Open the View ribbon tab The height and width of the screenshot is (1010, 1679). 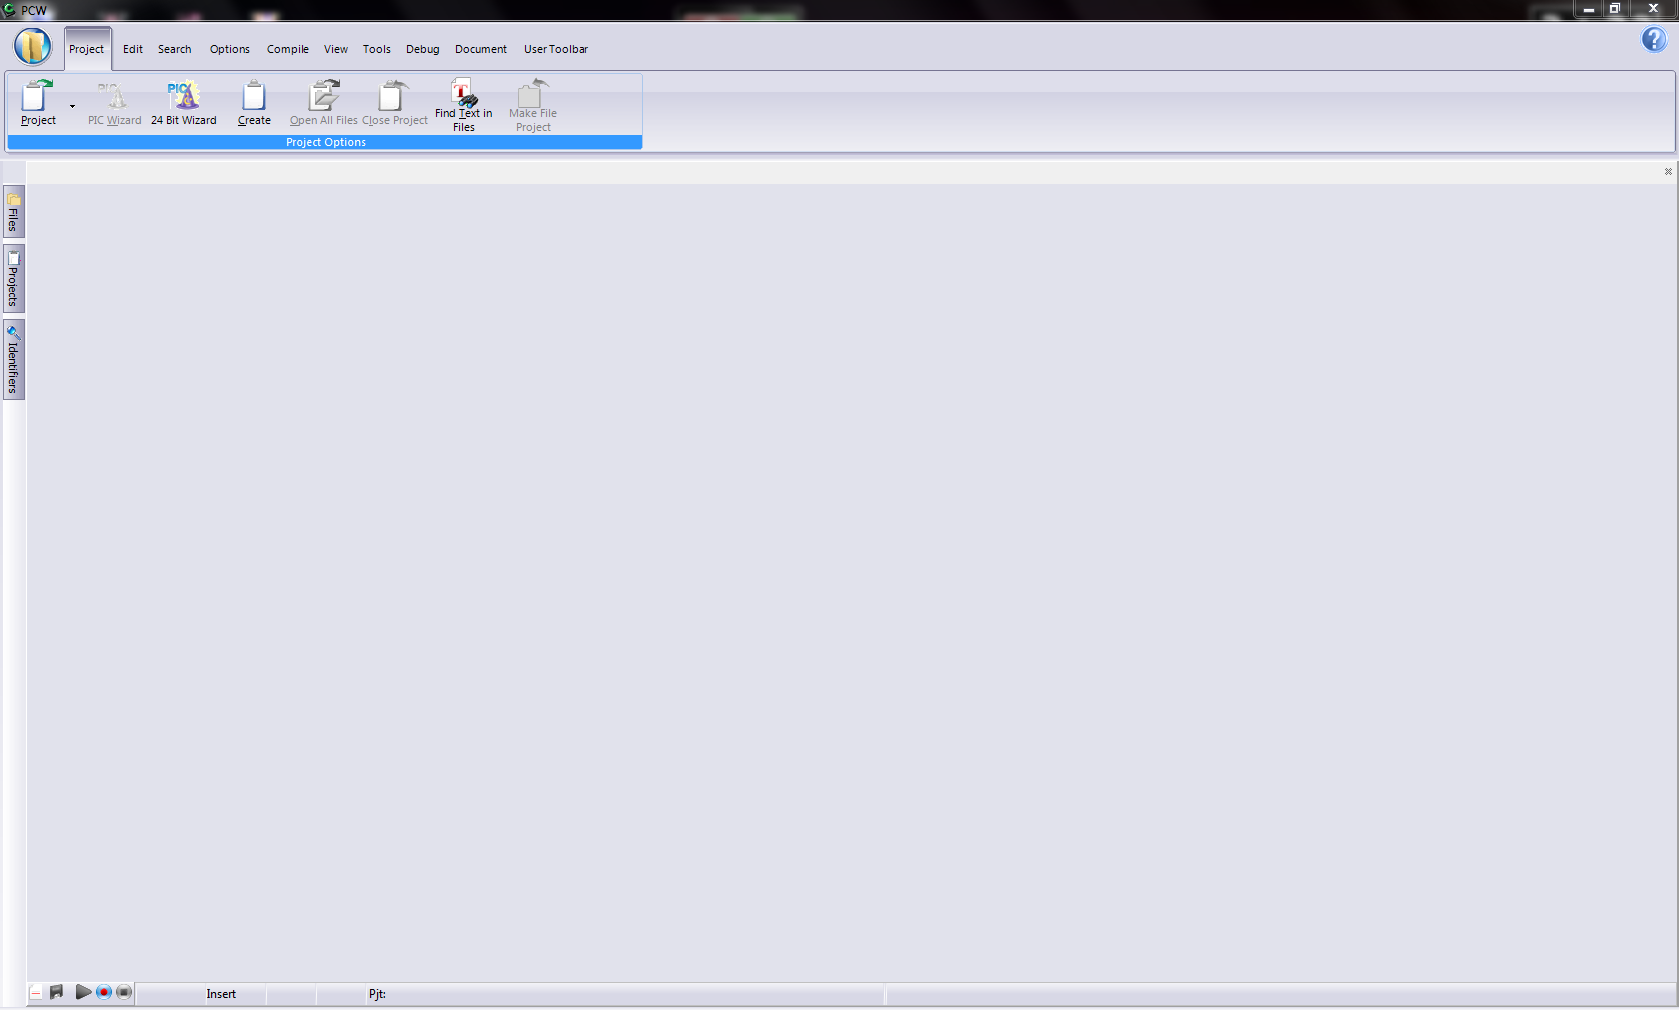click(336, 49)
